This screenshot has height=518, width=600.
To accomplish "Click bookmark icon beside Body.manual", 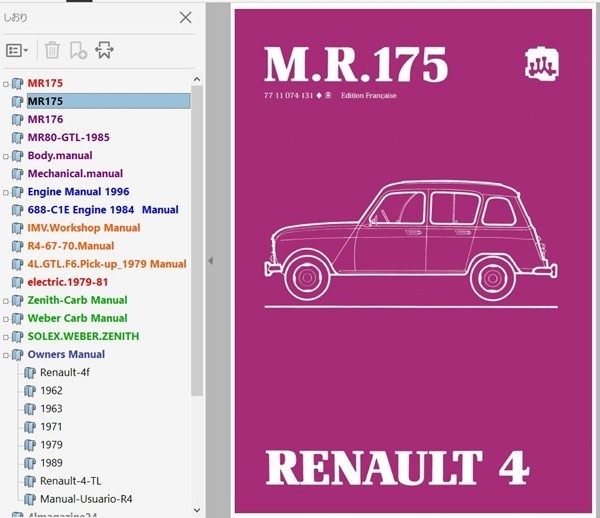I will (18, 156).
